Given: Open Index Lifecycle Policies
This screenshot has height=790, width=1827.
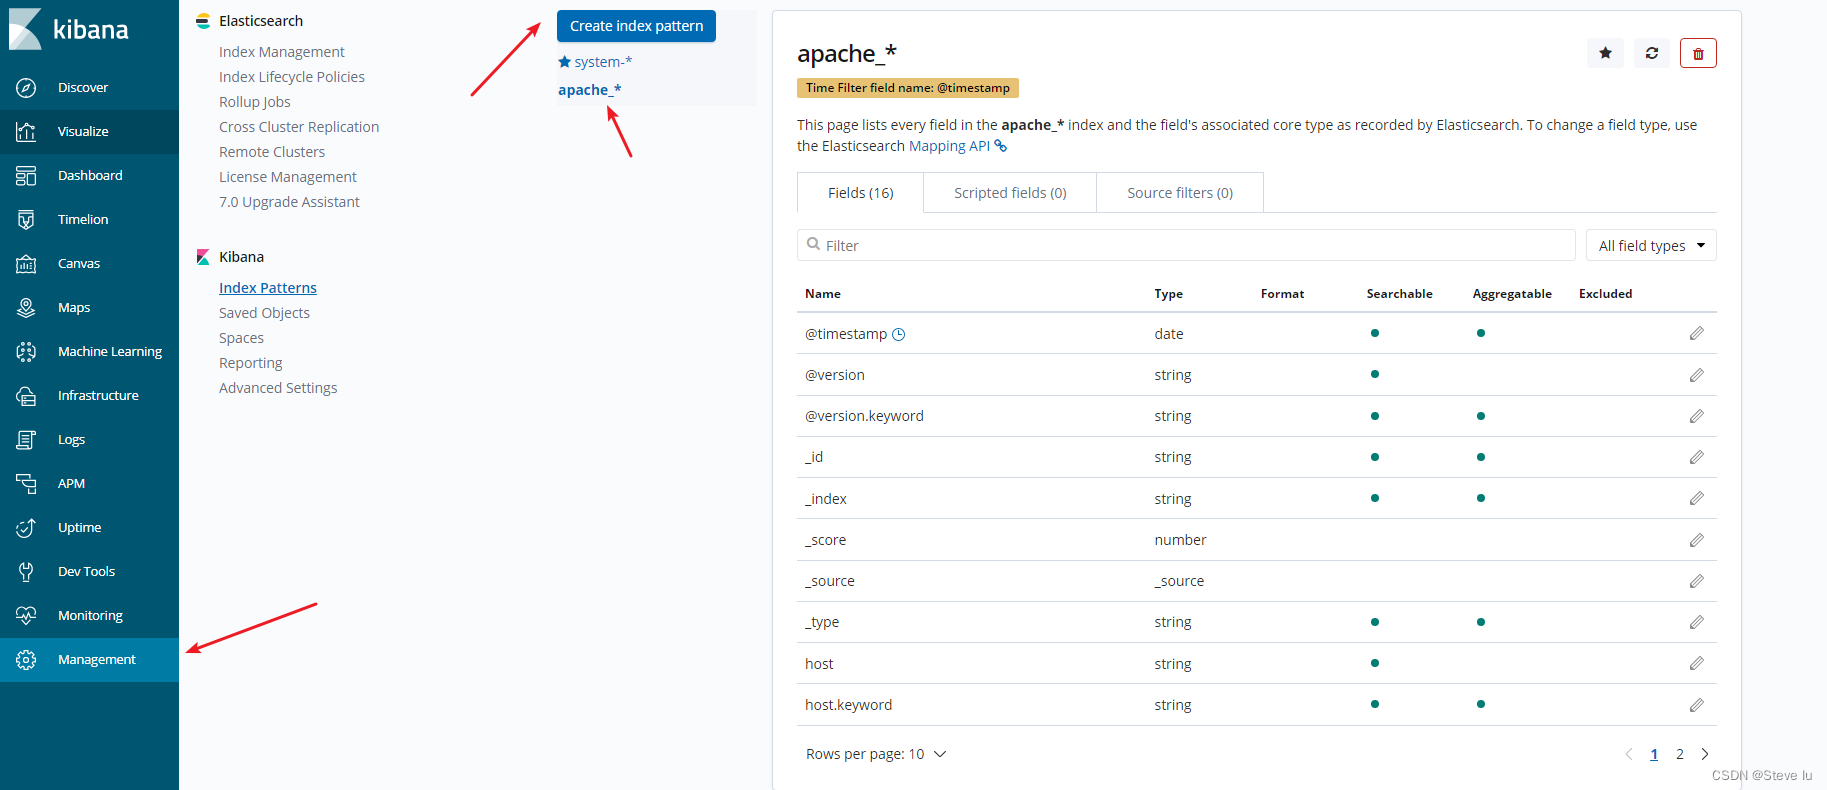Looking at the screenshot, I should pyautogui.click(x=292, y=77).
